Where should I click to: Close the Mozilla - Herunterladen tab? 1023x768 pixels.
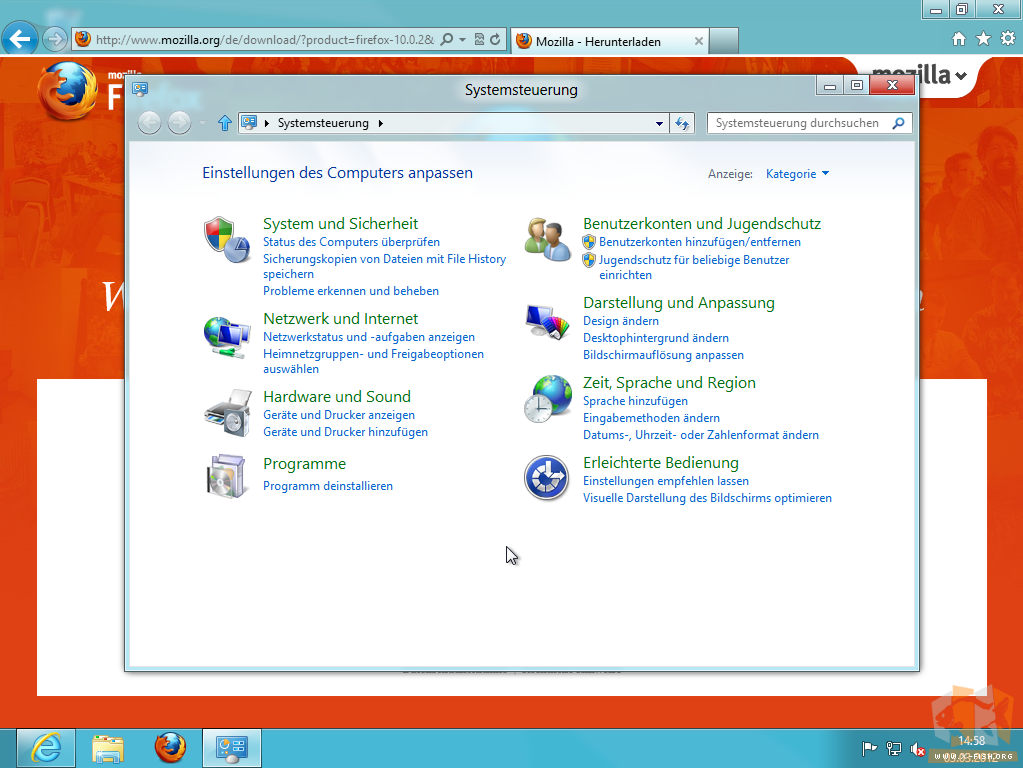pos(699,41)
